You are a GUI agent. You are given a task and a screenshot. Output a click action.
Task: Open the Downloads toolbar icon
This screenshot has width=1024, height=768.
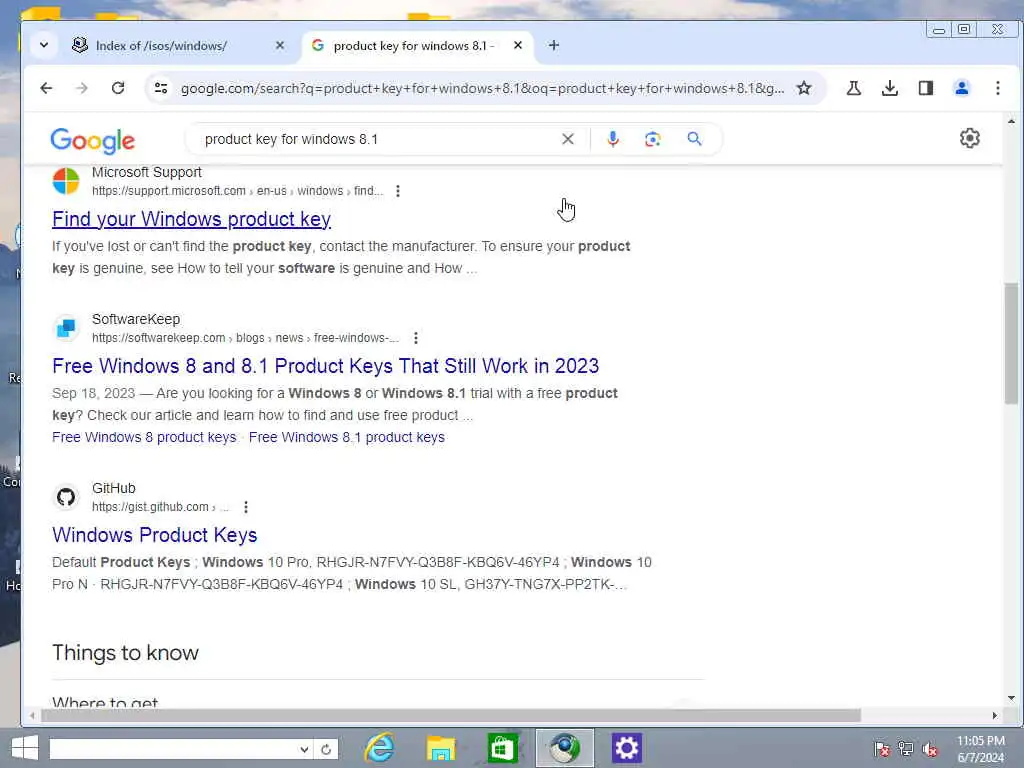889,88
